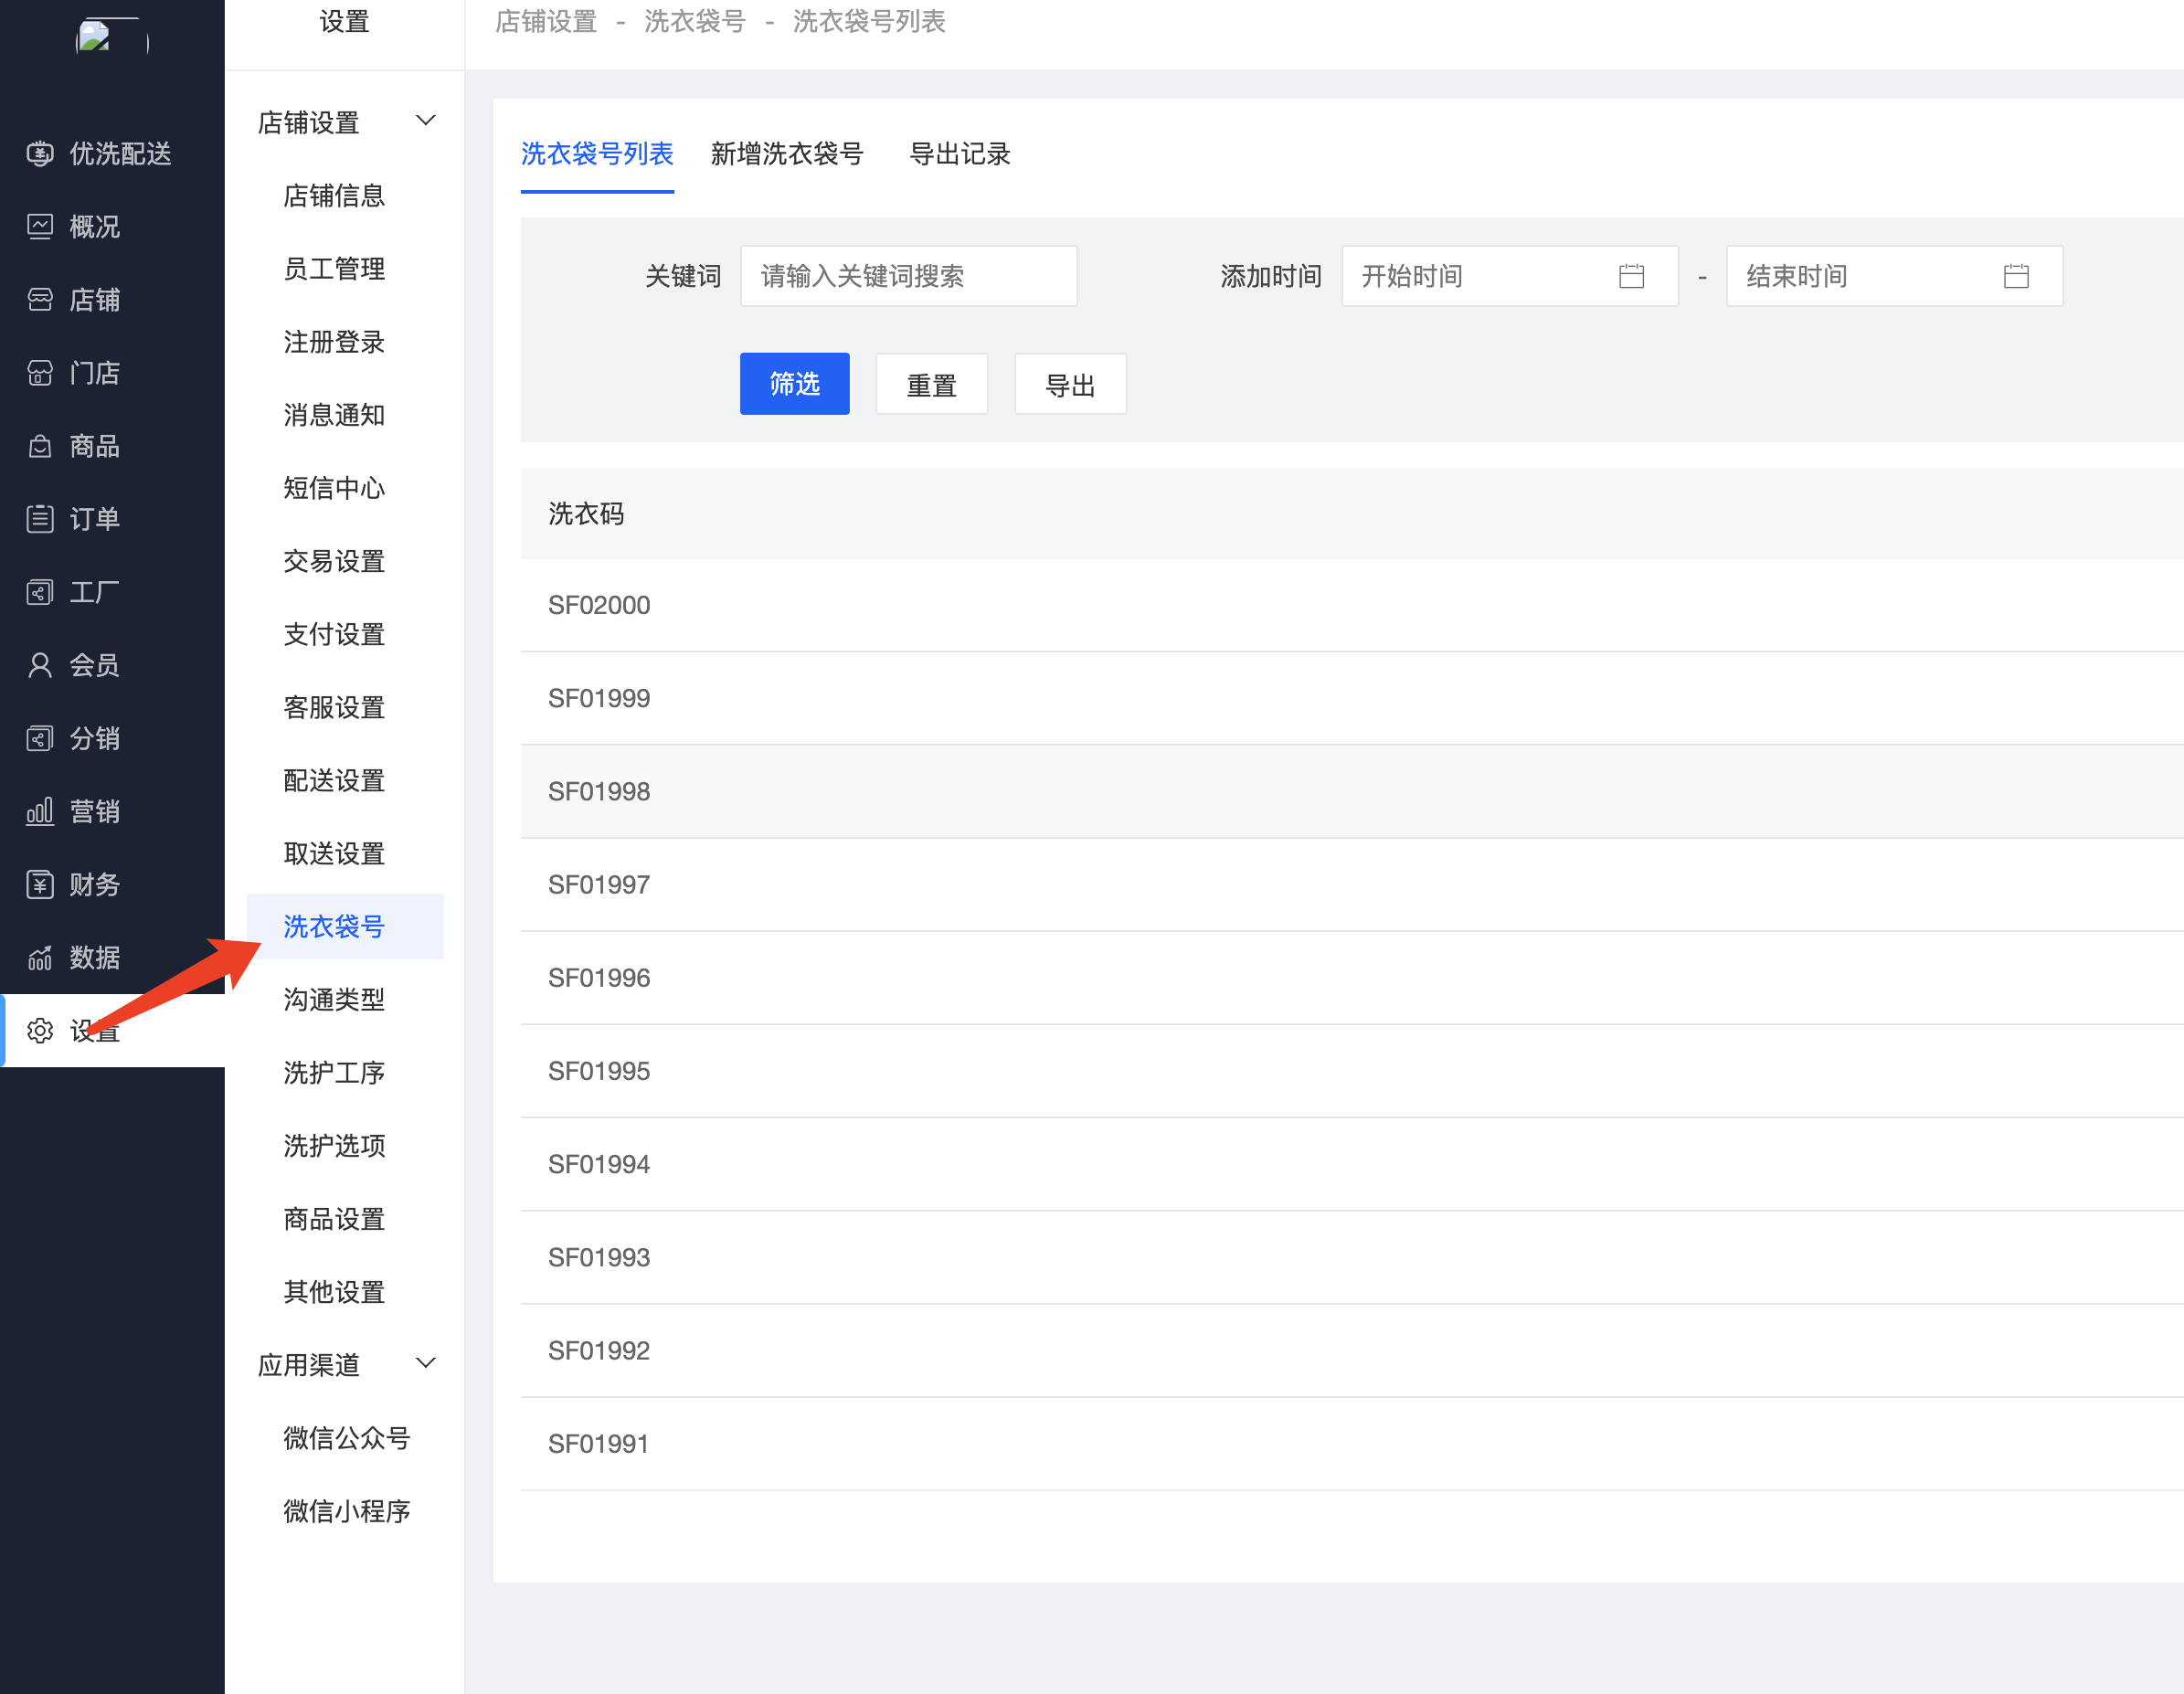Click the 优洗配送 sidebar icon
This screenshot has width=2184, height=1694.
pyautogui.click(x=40, y=154)
